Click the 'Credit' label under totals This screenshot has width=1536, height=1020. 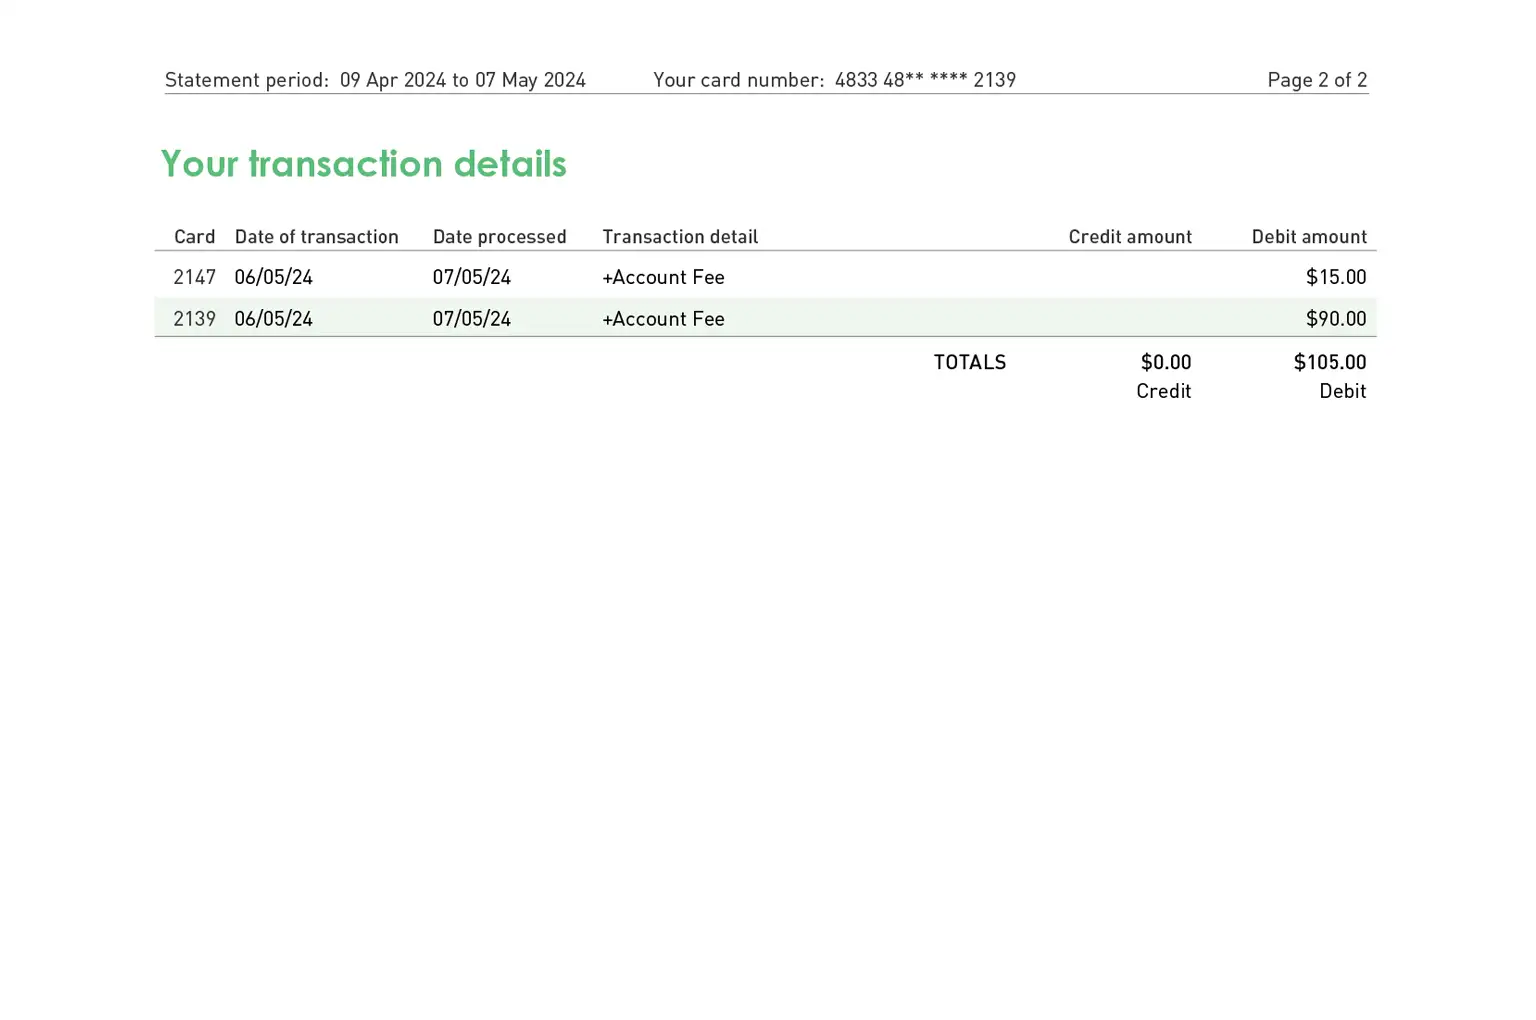click(x=1163, y=391)
